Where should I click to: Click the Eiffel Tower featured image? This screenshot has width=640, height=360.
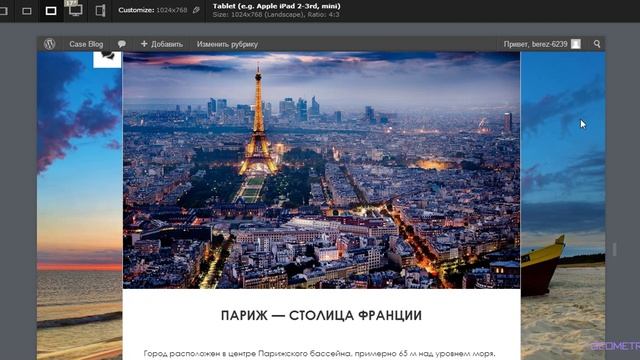[322, 170]
